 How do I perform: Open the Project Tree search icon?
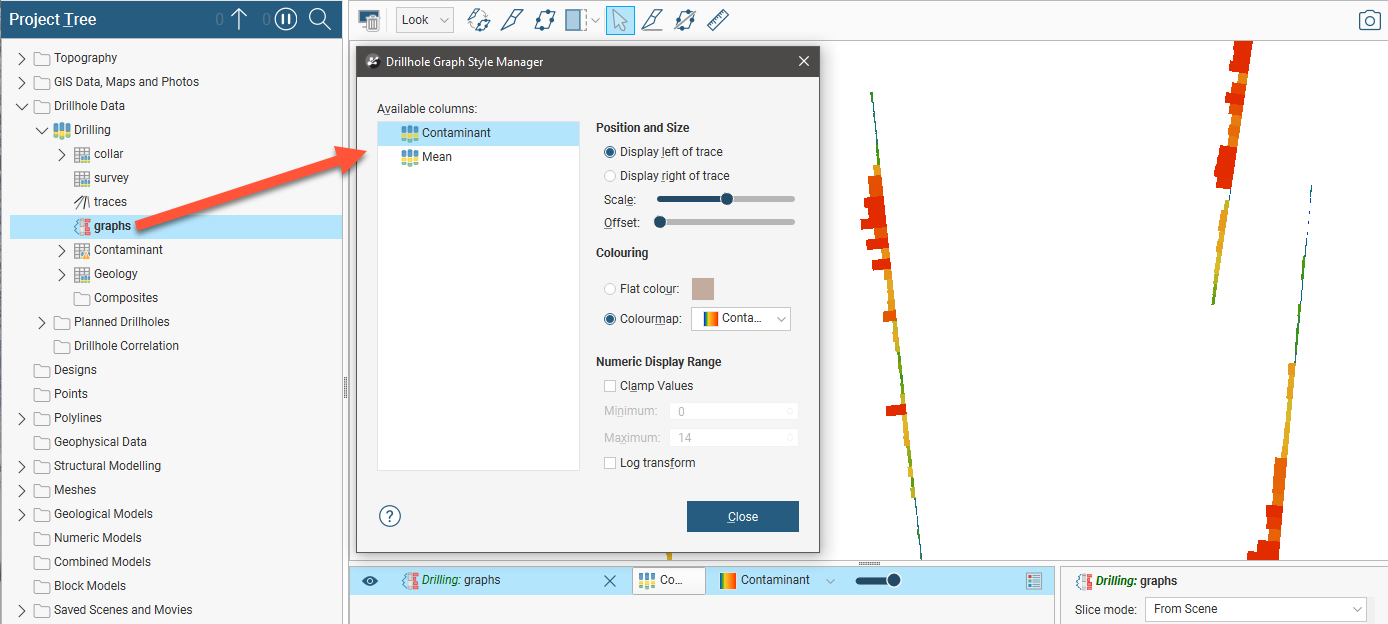pyautogui.click(x=319, y=19)
